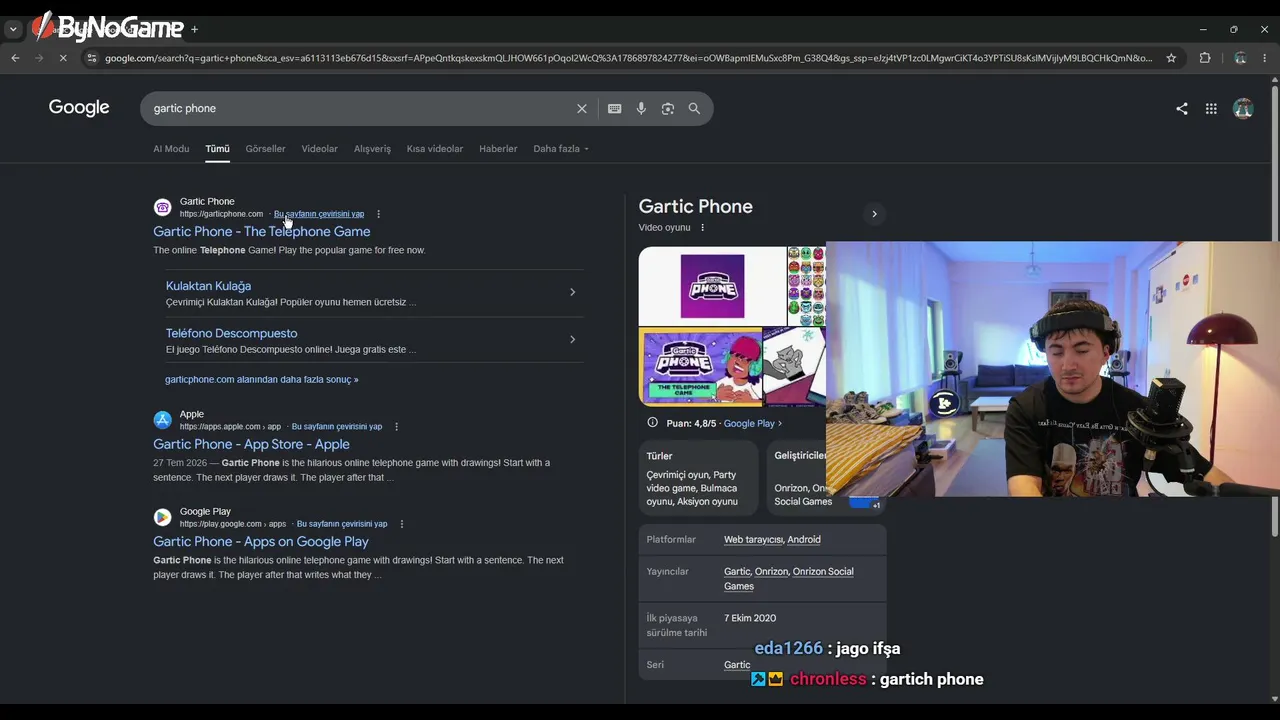
Task: Show more results from garticphone.com
Action: 261,380
